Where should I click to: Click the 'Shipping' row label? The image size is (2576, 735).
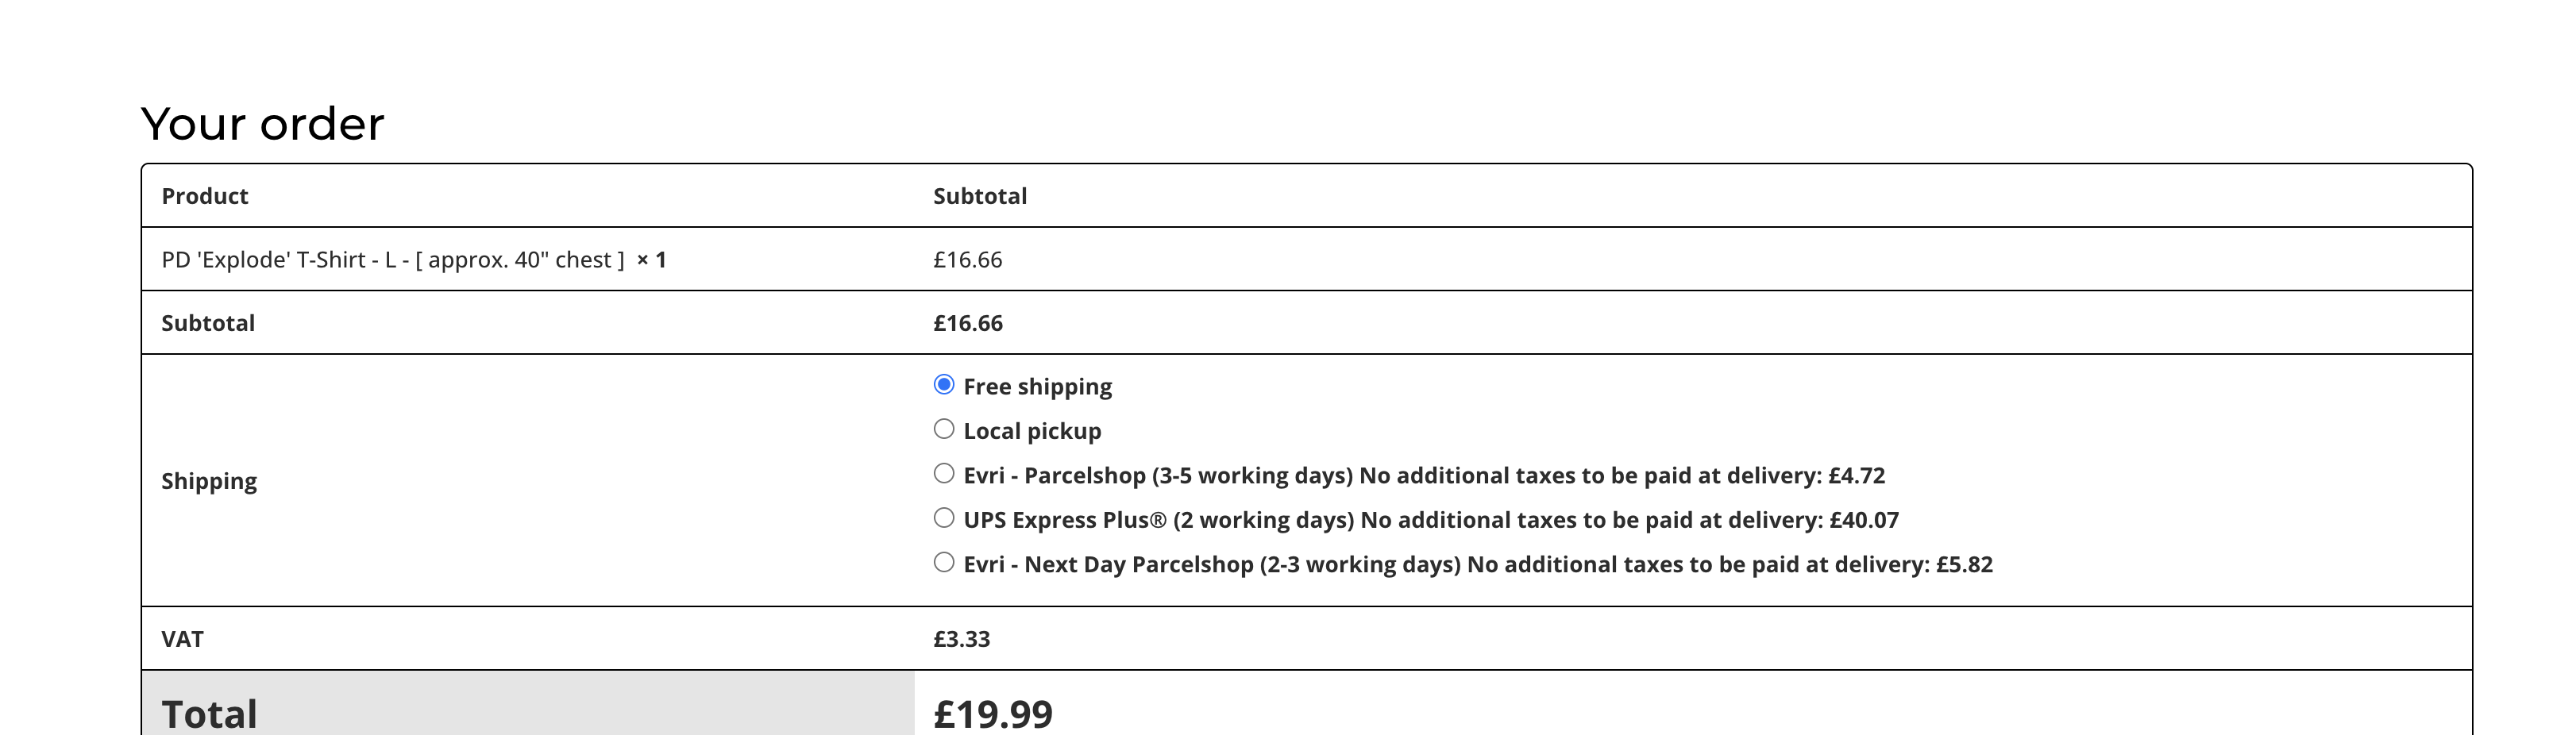(209, 481)
